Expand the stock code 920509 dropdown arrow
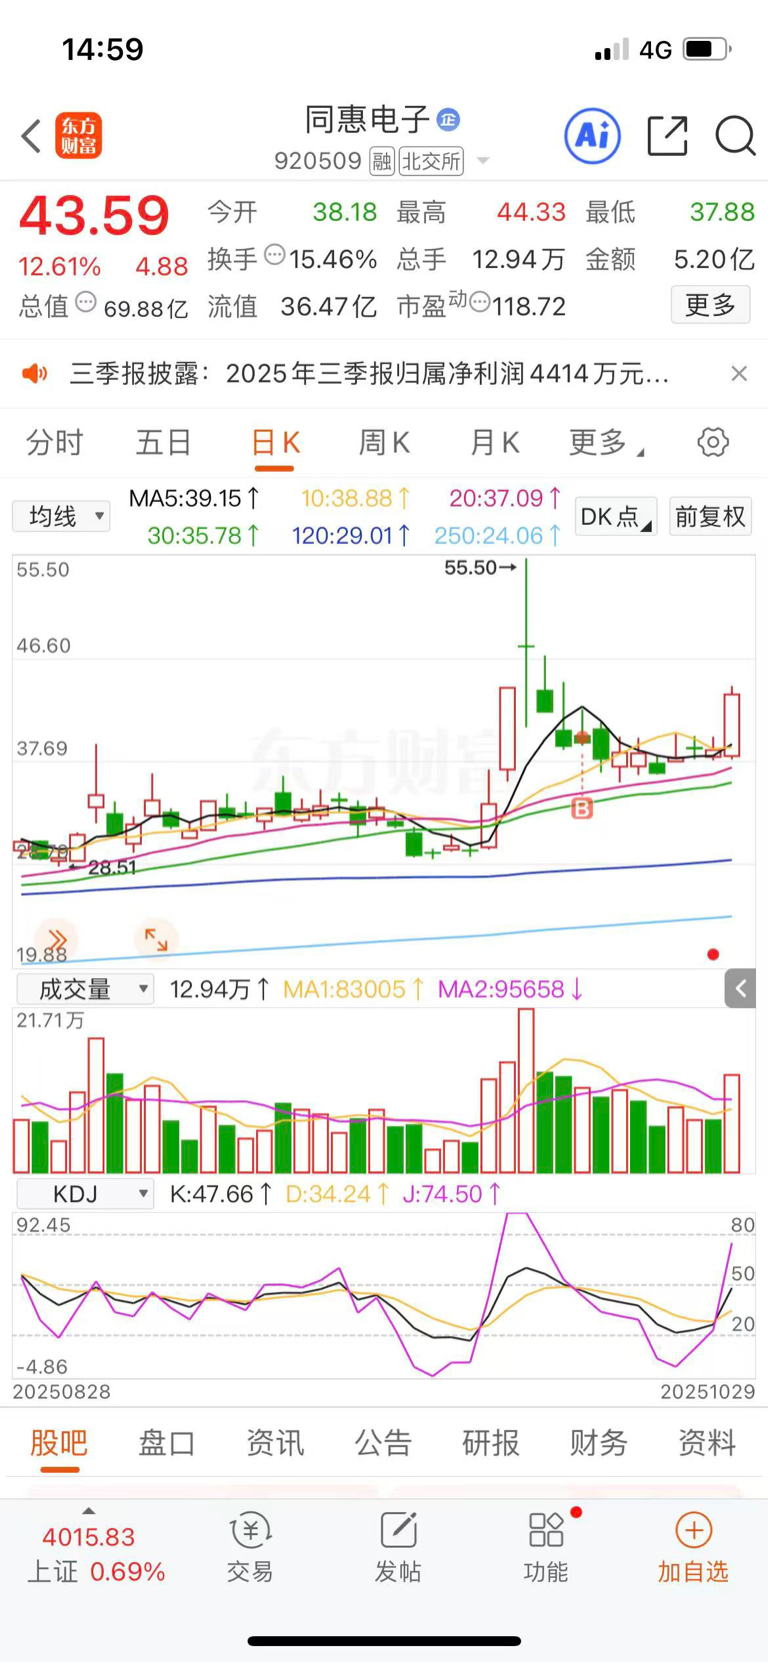768x1663 pixels. pos(484,161)
